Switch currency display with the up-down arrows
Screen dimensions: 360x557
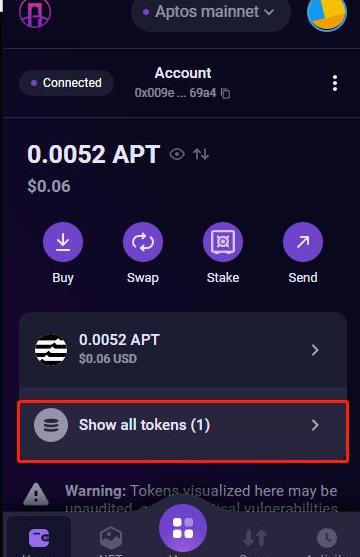pos(201,154)
